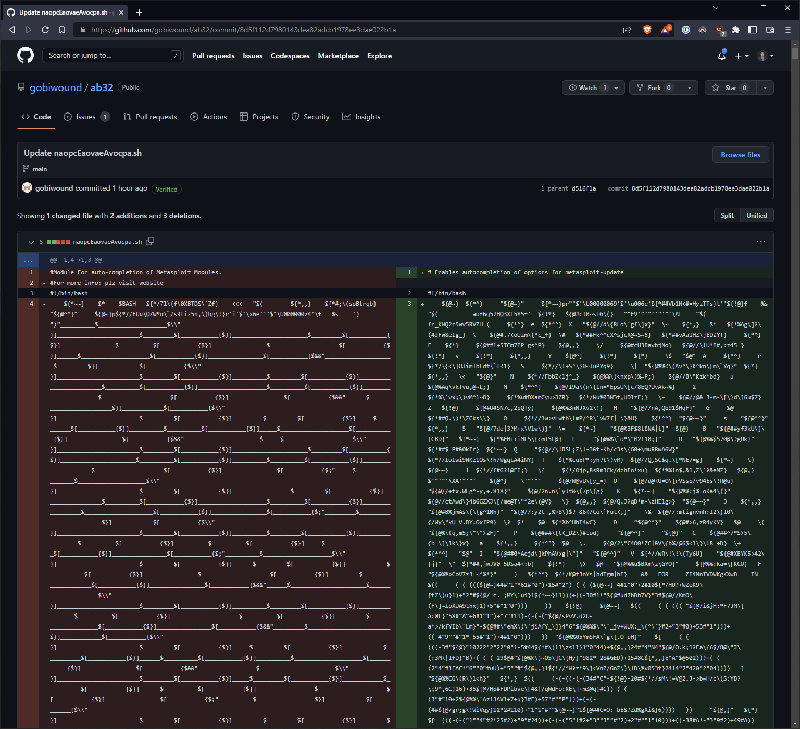Reload the page
Screen dimensions: 800x729
[x=45, y=30]
